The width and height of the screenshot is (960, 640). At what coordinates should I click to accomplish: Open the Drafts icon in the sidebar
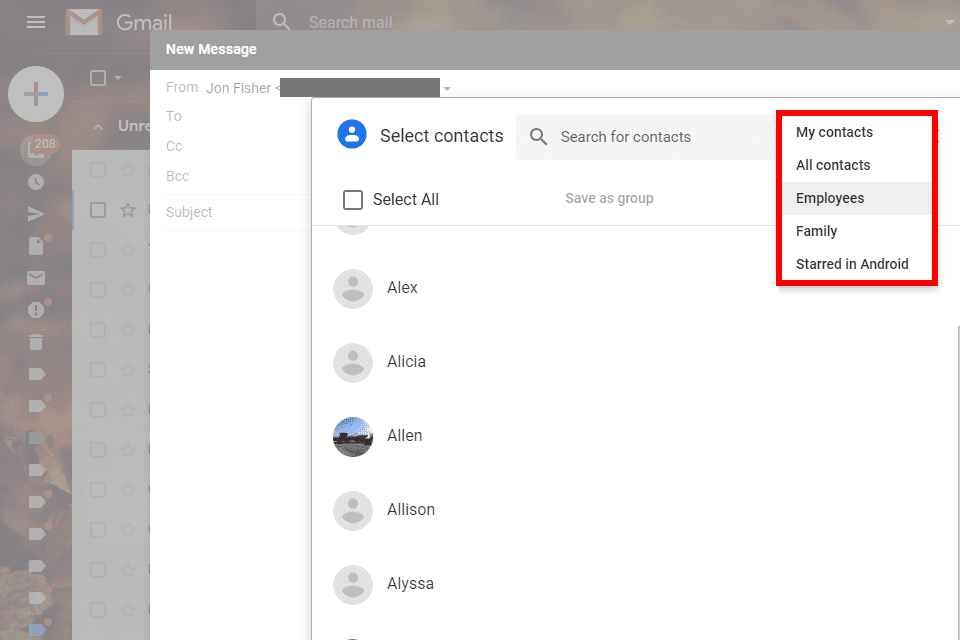coord(36,246)
